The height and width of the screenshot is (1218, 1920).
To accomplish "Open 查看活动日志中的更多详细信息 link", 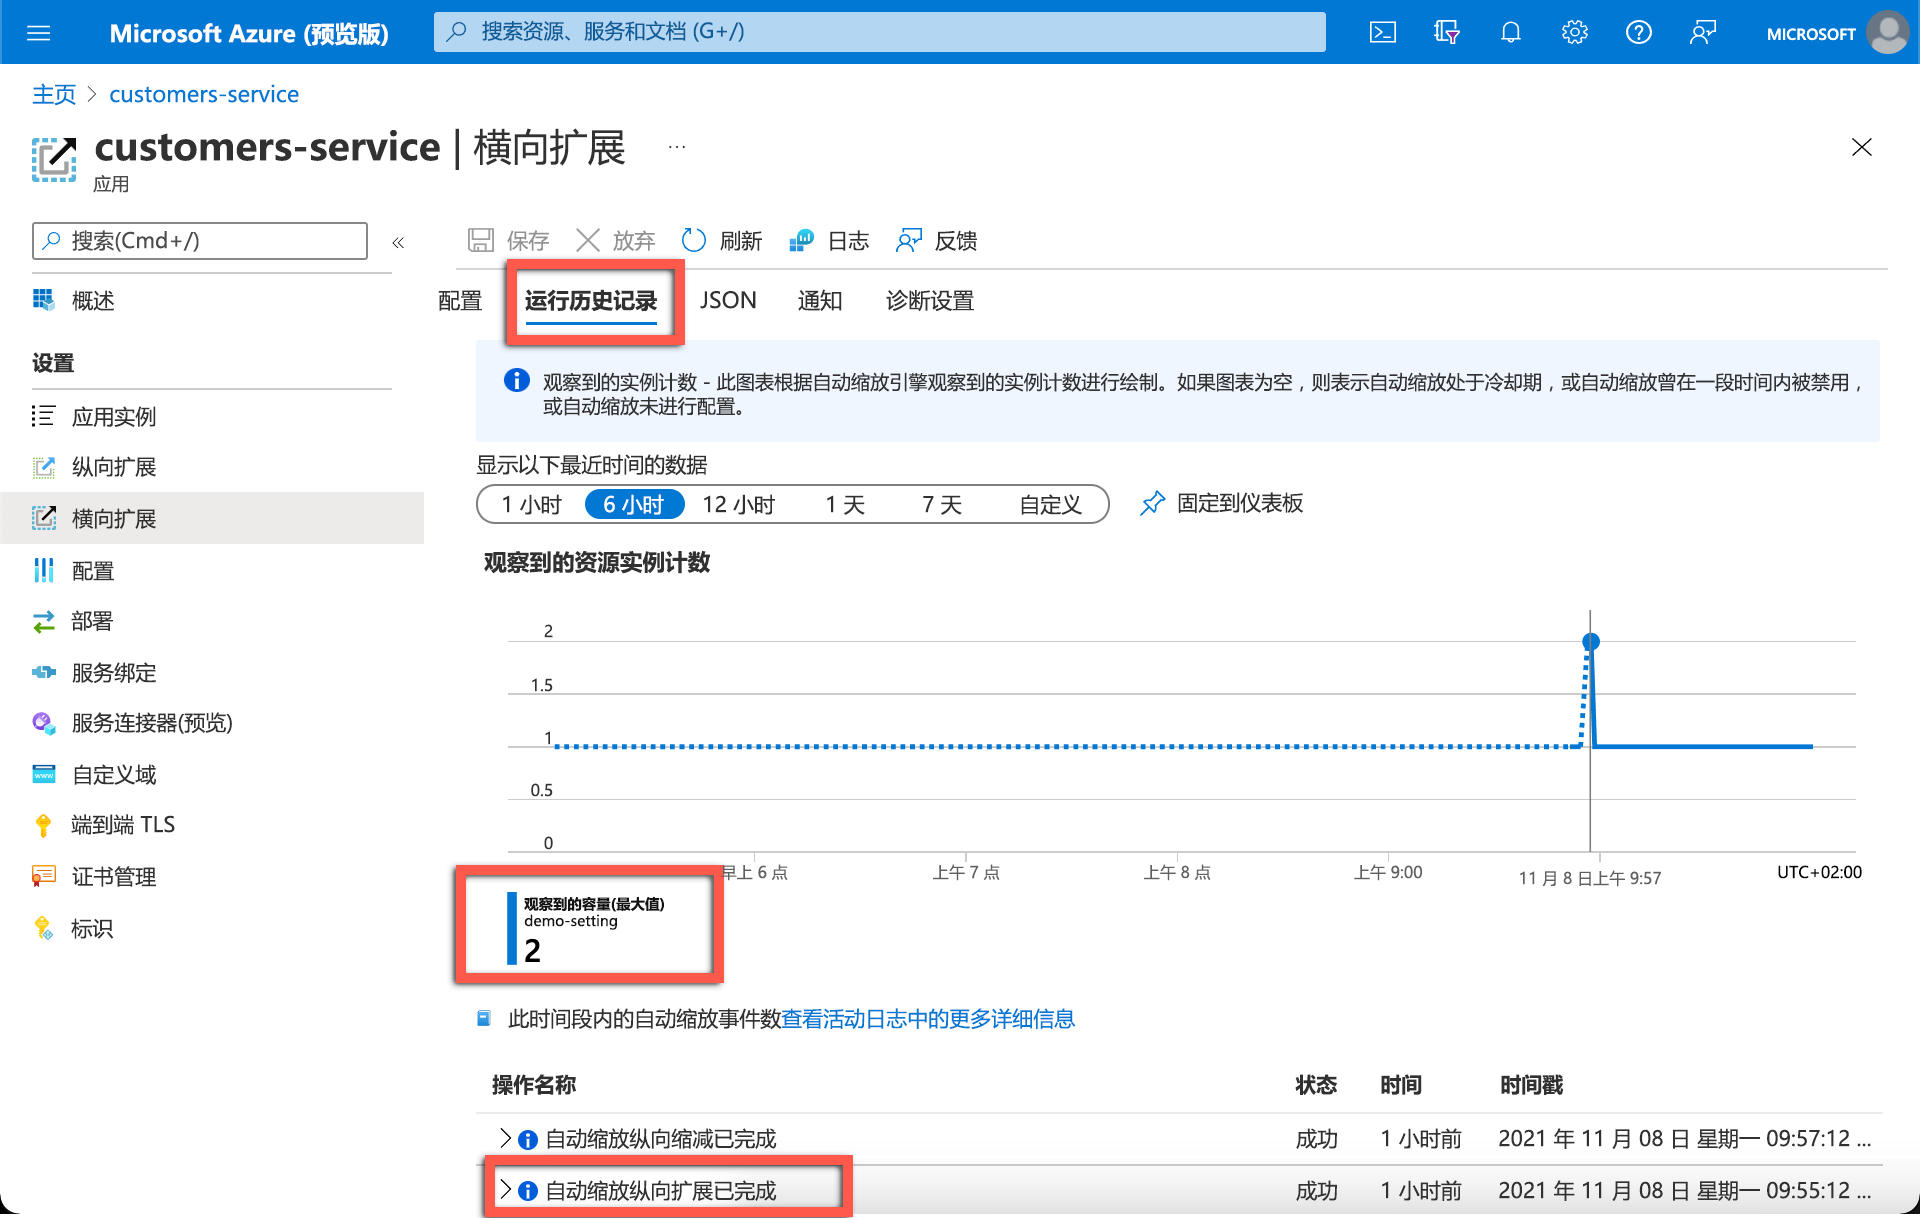I will [927, 1019].
